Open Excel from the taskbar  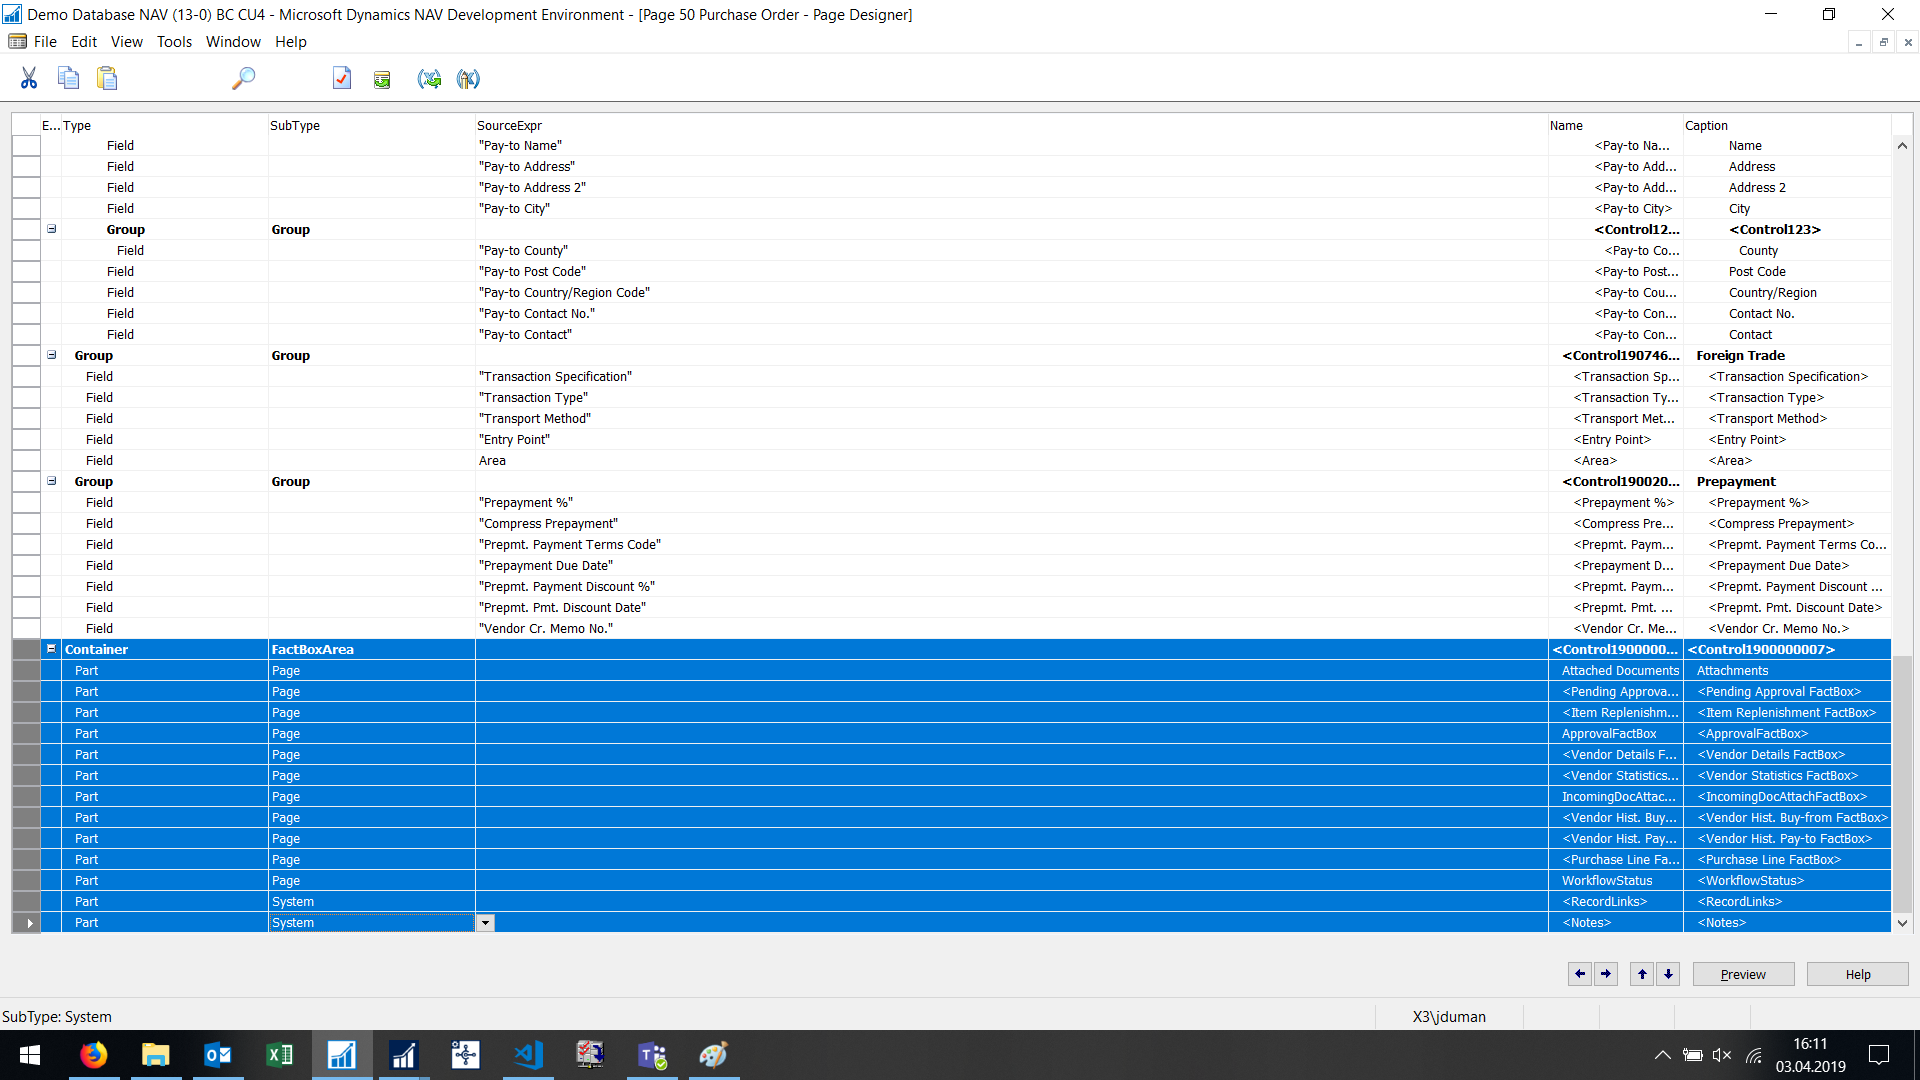pos(280,1055)
